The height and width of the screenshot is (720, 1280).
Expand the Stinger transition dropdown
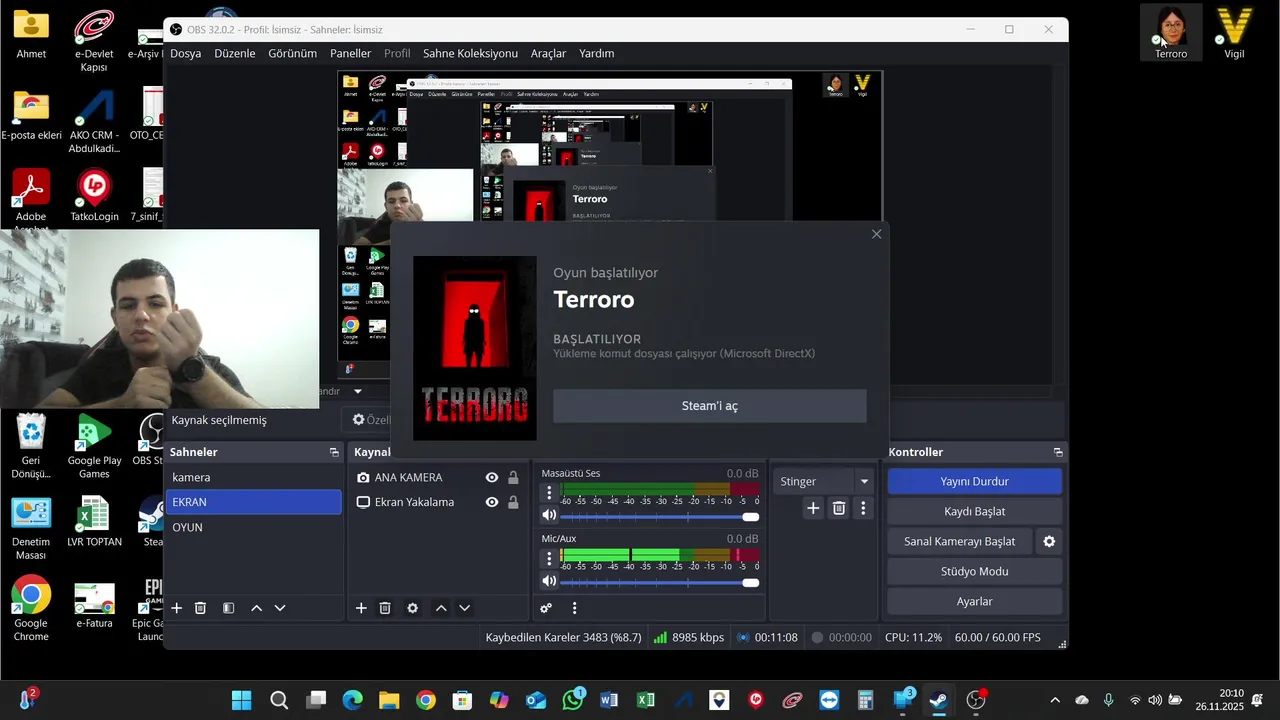[x=865, y=481]
